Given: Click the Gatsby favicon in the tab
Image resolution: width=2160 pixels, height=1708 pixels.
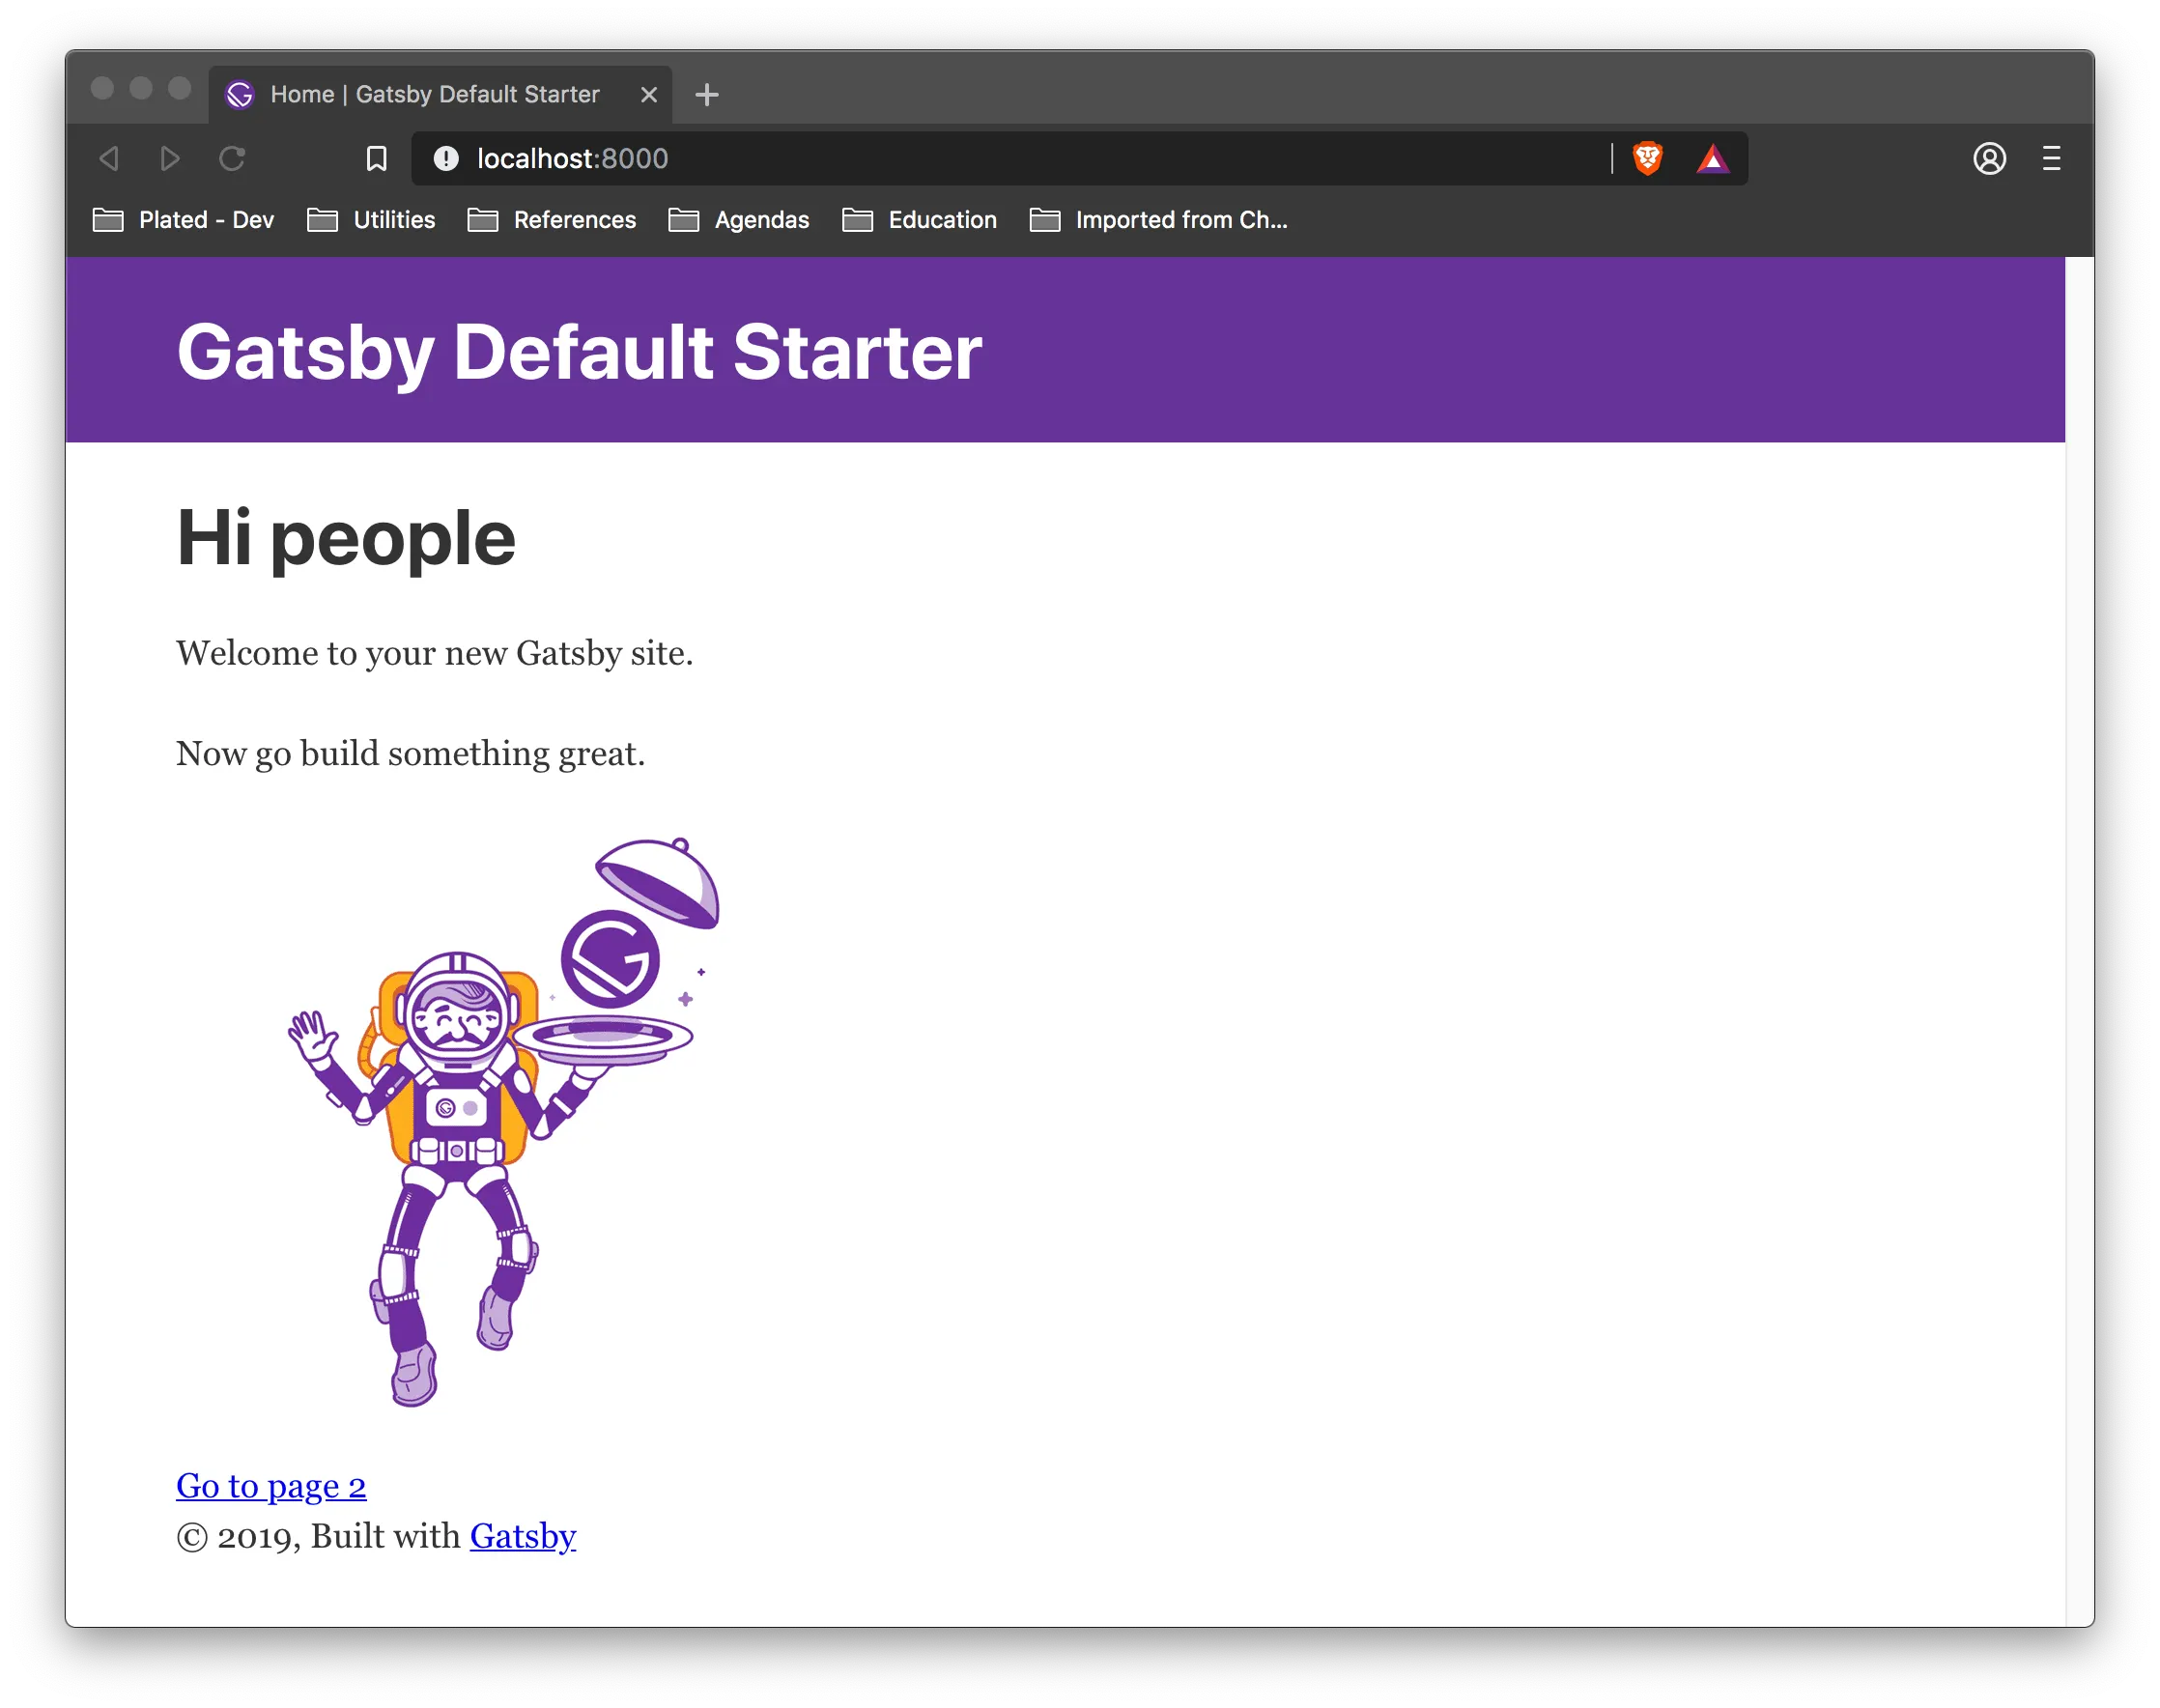Looking at the screenshot, I should pos(240,94).
